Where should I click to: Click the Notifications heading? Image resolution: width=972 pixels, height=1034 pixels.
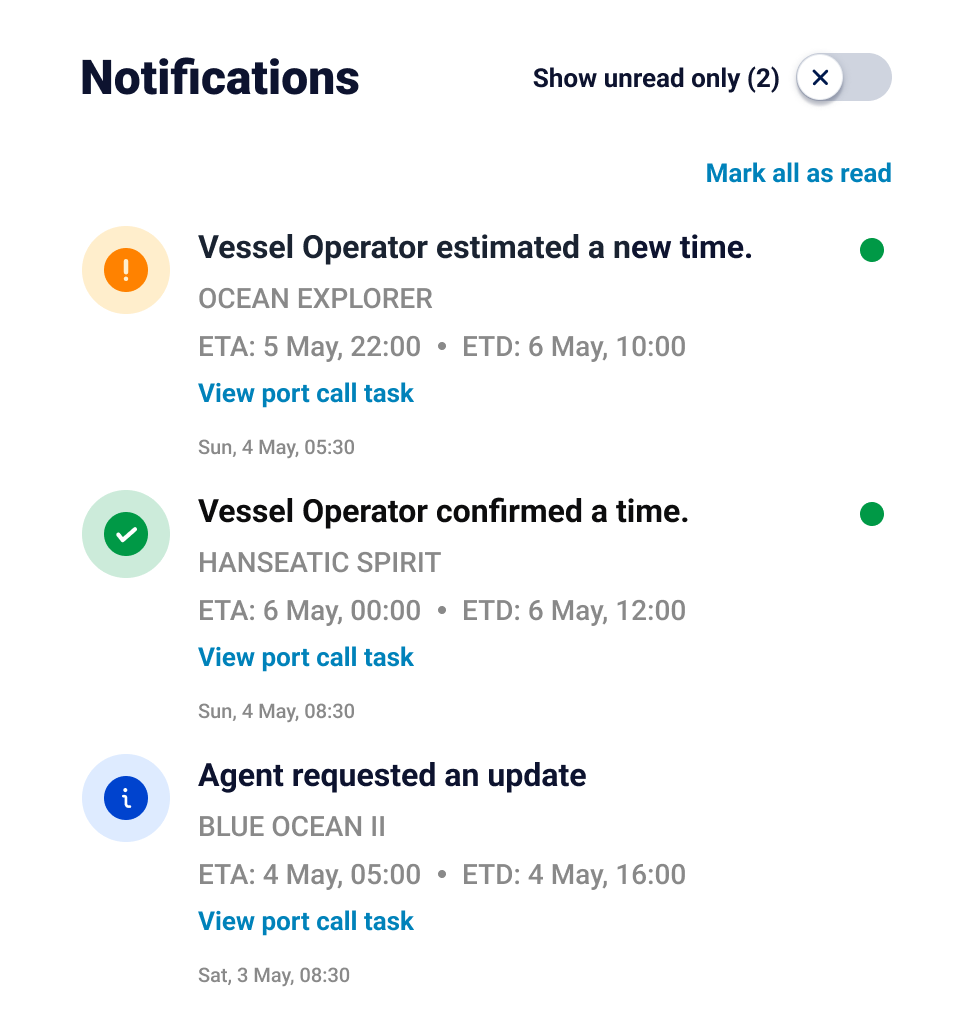point(220,78)
